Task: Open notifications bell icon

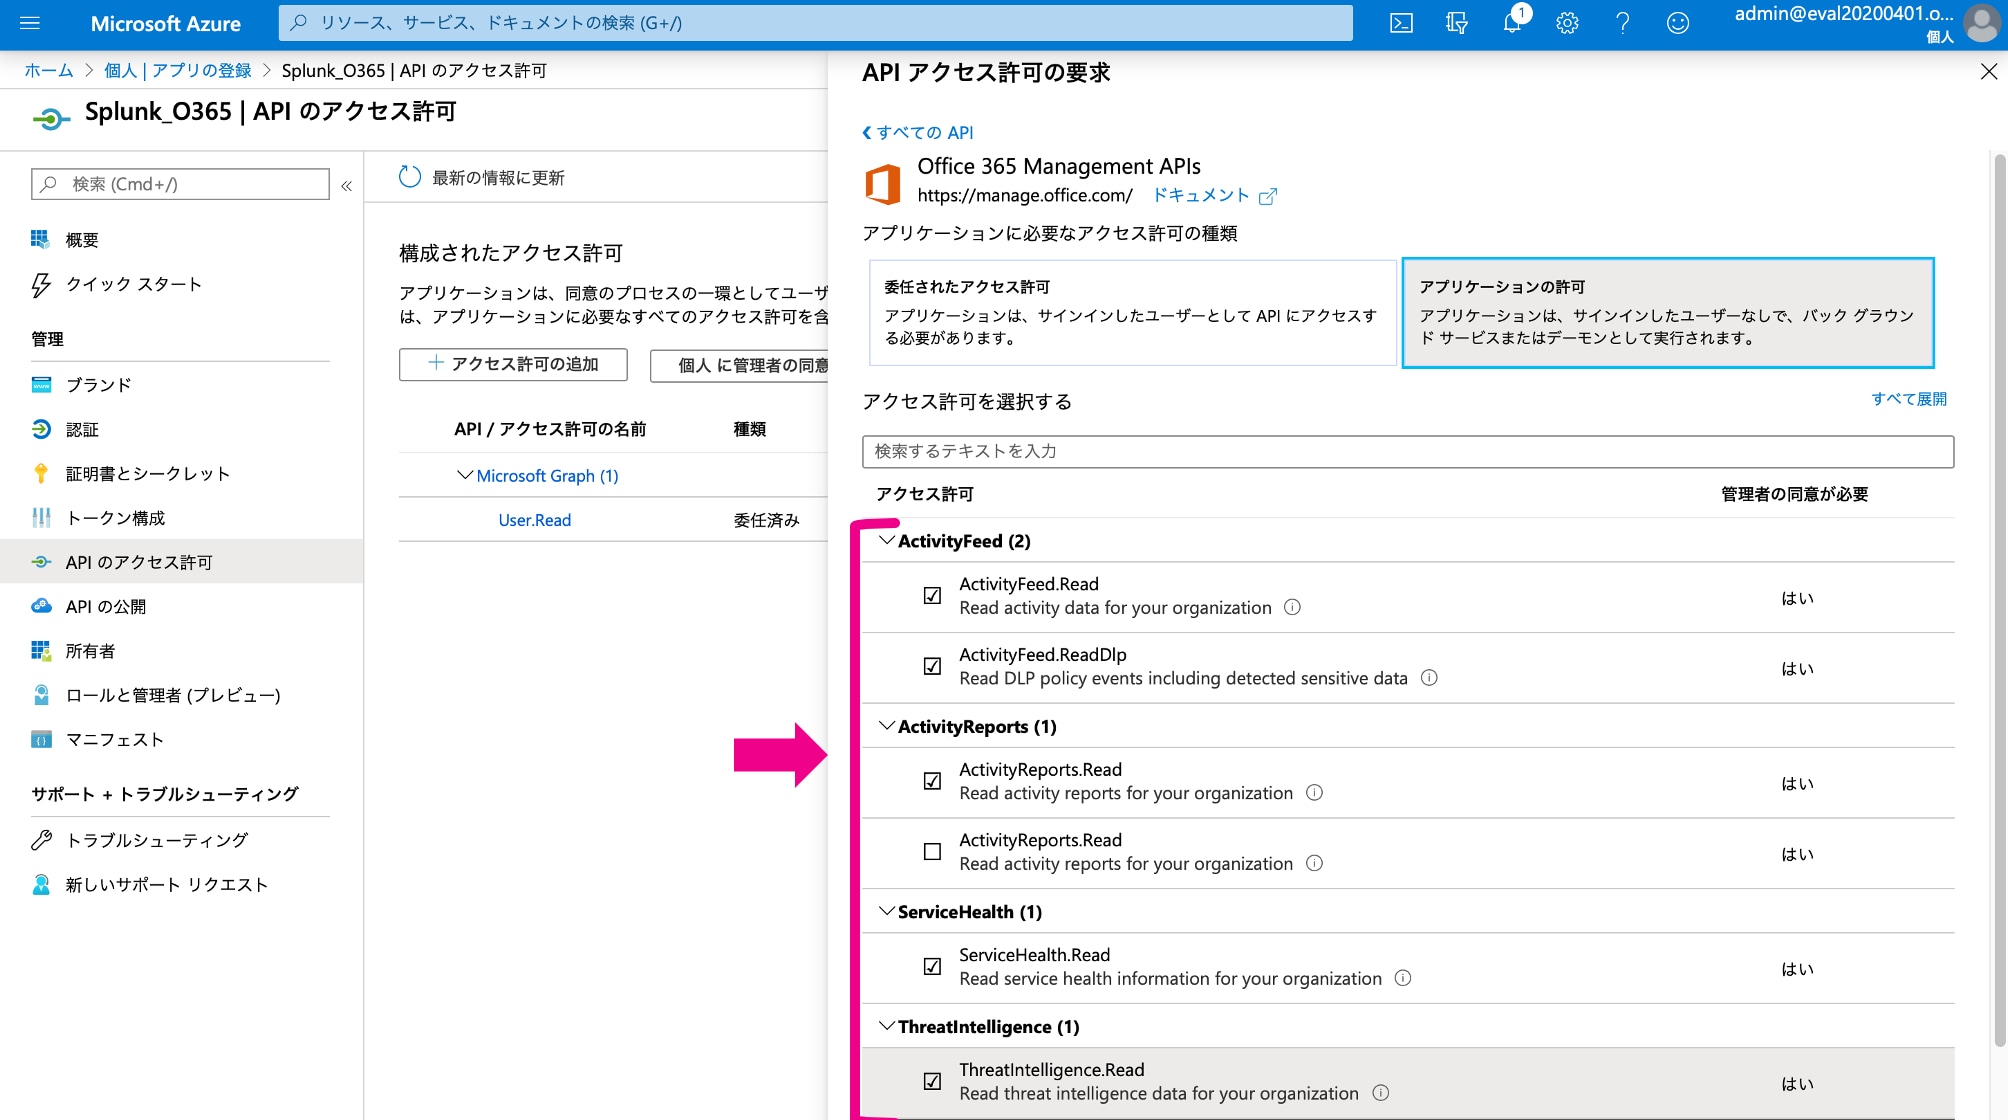Action: coord(1512,23)
